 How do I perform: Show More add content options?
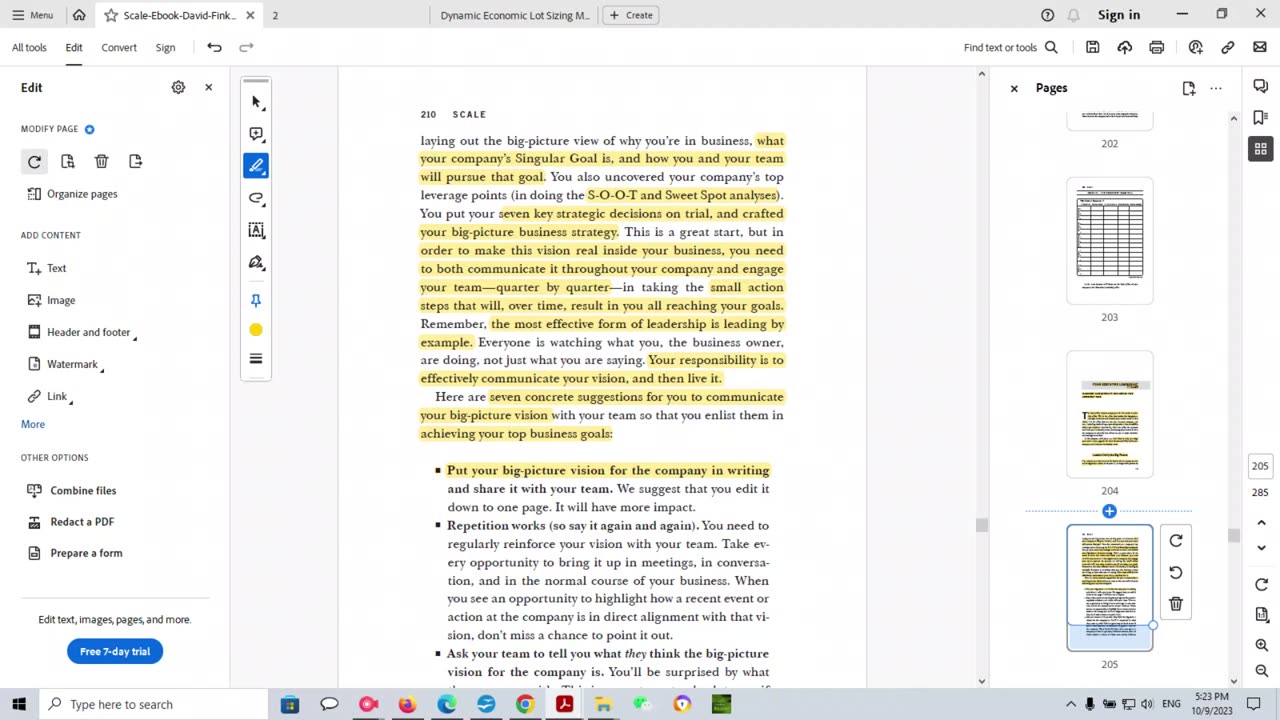coord(33,424)
